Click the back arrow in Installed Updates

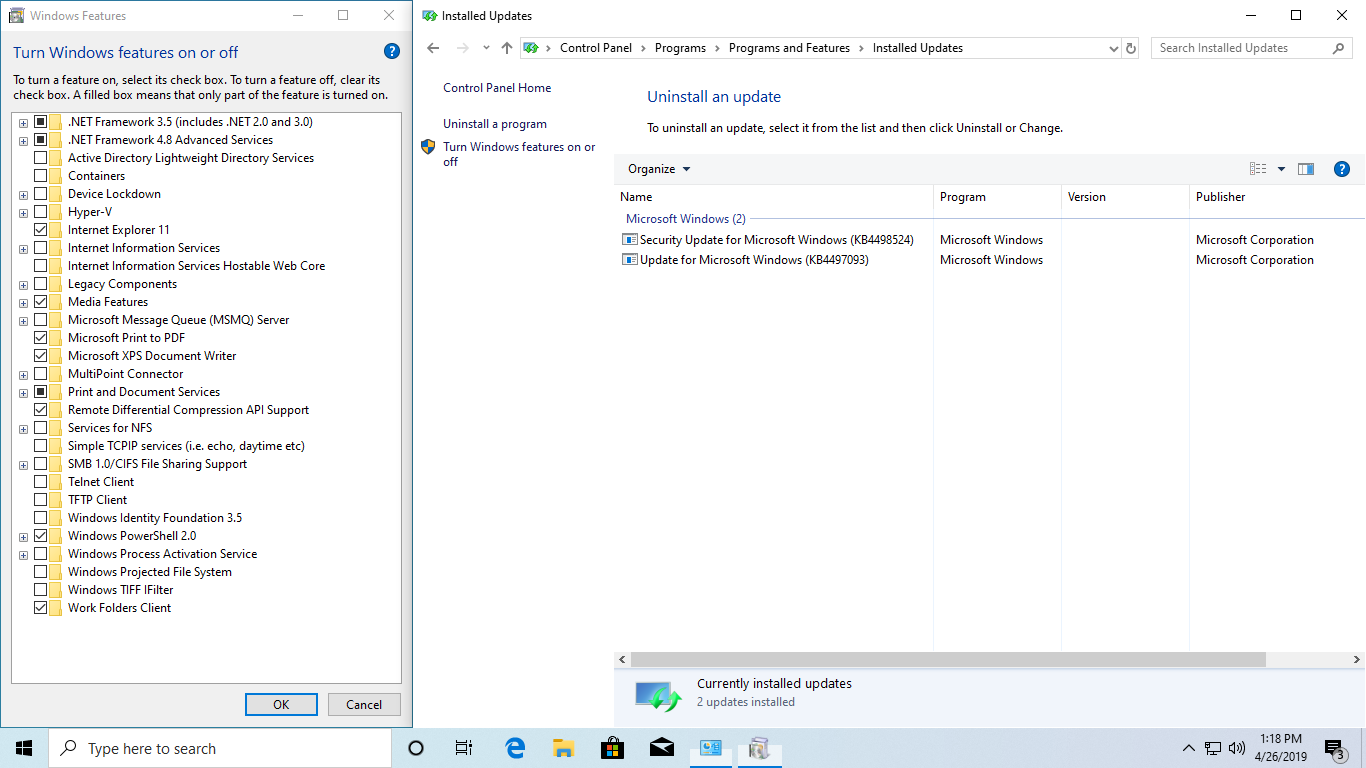[433, 48]
